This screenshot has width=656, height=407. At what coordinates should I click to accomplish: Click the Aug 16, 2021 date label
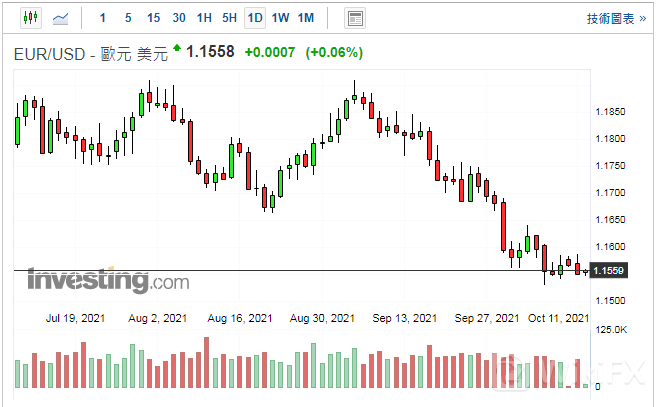pyautogui.click(x=240, y=318)
